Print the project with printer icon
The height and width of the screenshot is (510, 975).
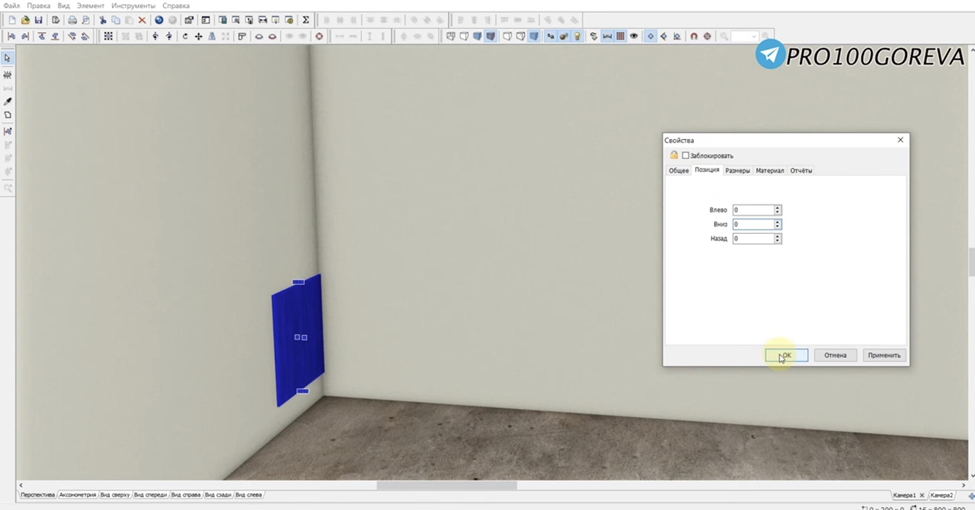coord(72,20)
